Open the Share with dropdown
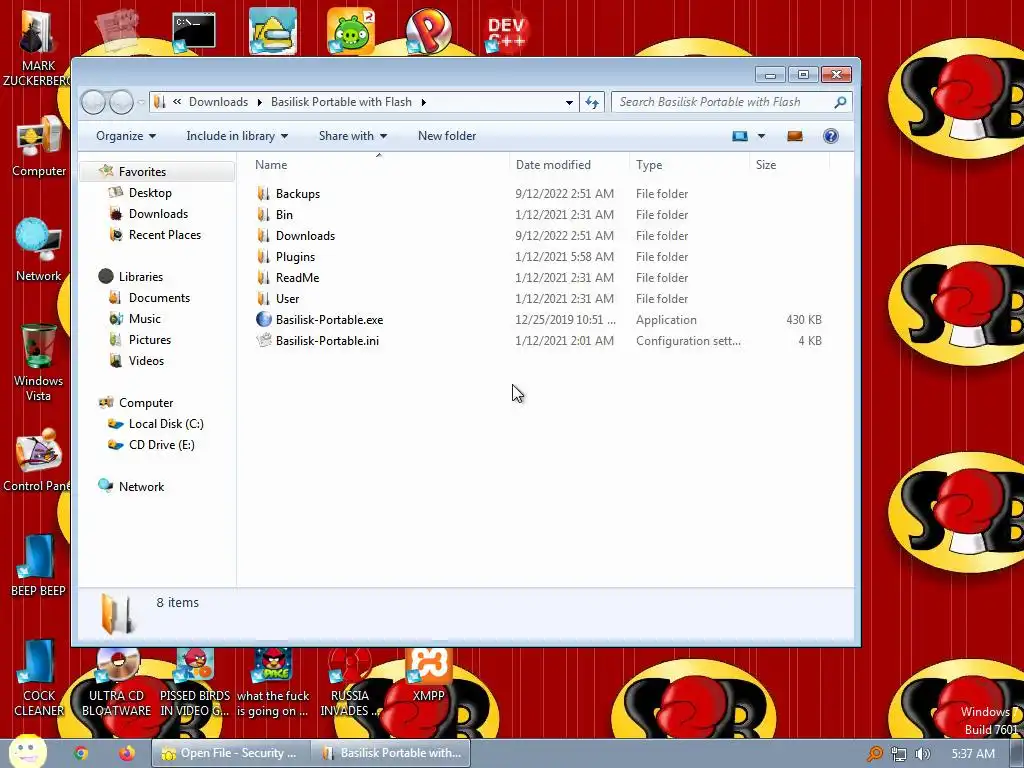The image size is (1024, 768). tap(353, 136)
